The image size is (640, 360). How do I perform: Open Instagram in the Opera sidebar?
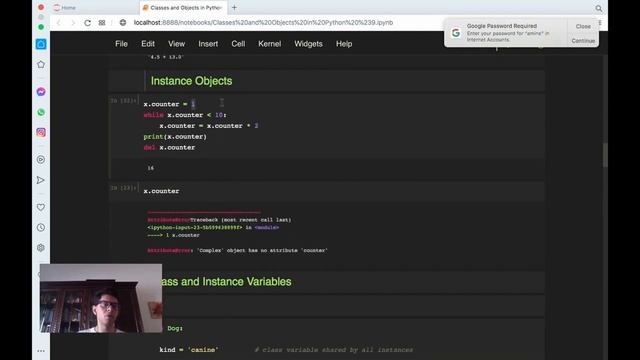tap(41, 132)
